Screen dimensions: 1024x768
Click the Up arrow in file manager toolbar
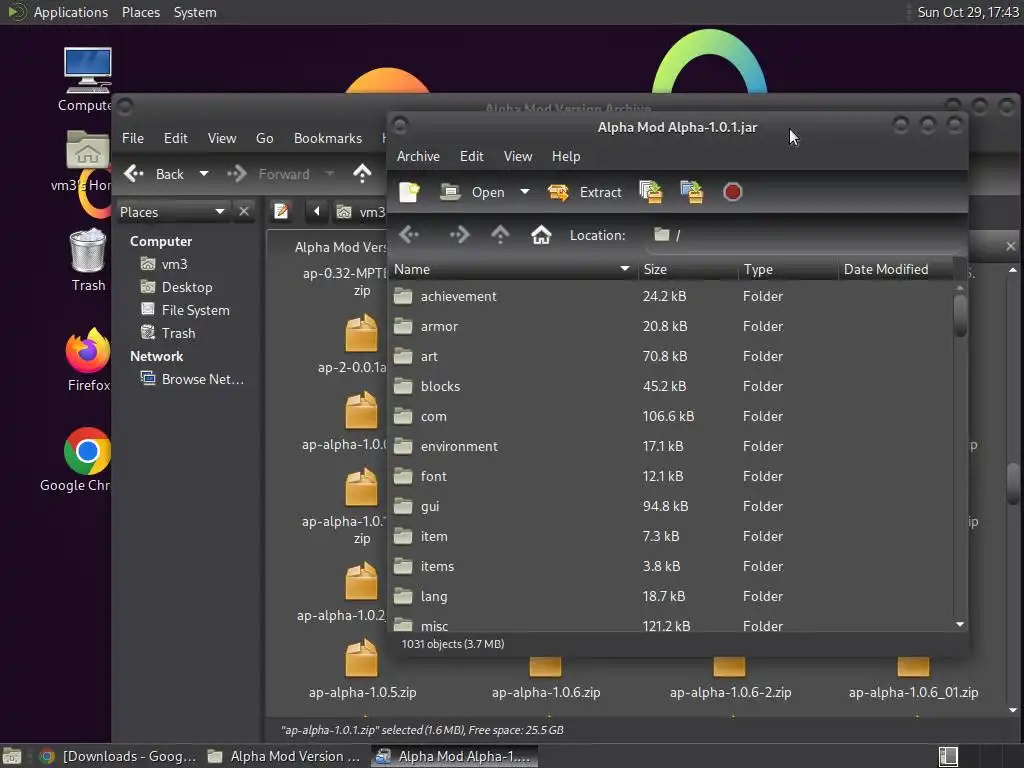coord(362,174)
